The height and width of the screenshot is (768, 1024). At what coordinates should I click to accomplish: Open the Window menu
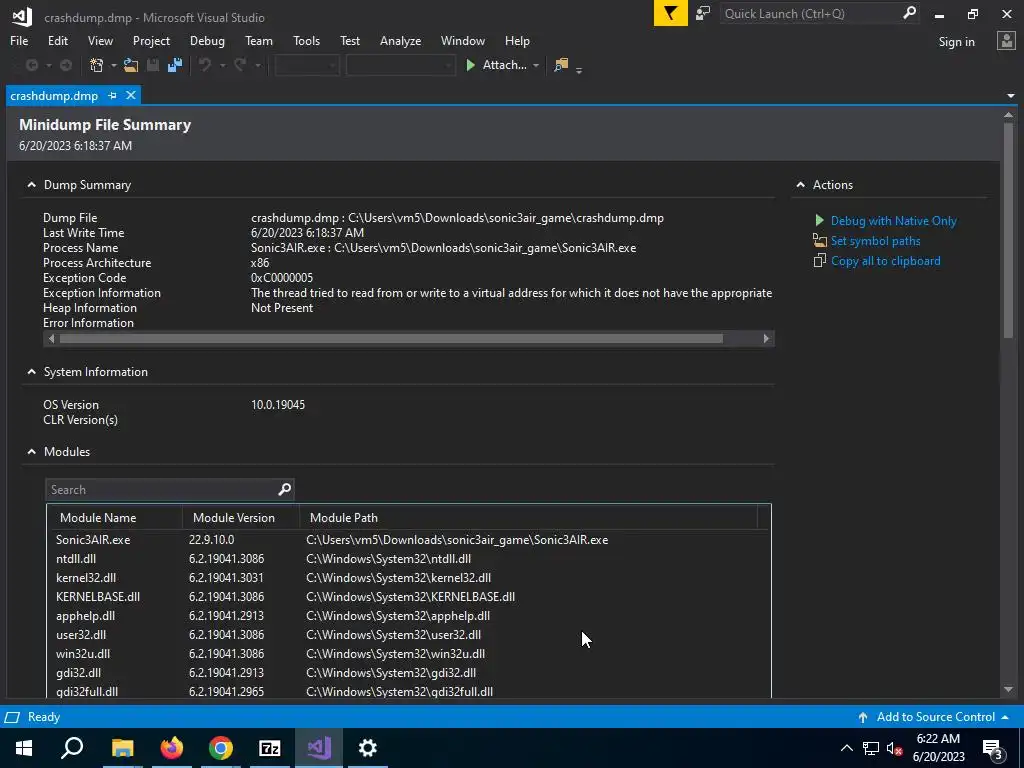pos(462,40)
